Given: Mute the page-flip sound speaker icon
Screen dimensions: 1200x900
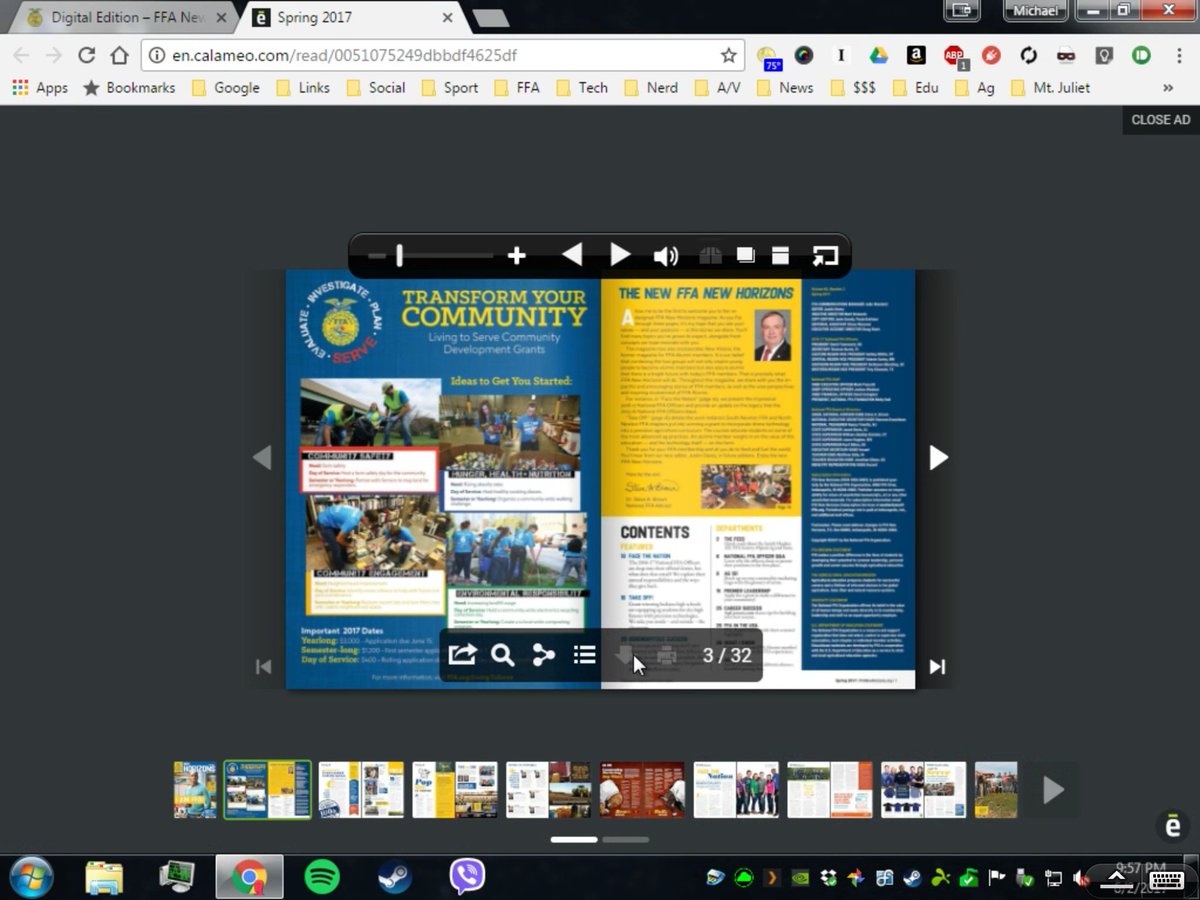Looking at the screenshot, I should click(666, 256).
